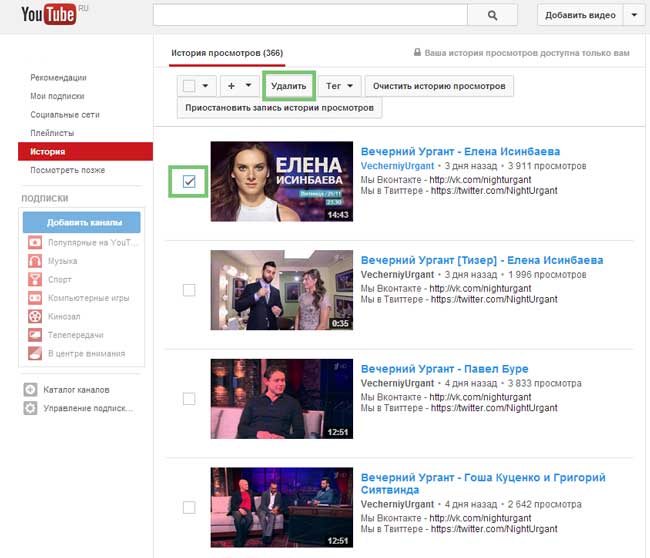The height and width of the screenshot is (558, 650).
Task: Click the Управление подписками gear icon
Action: 30,408
